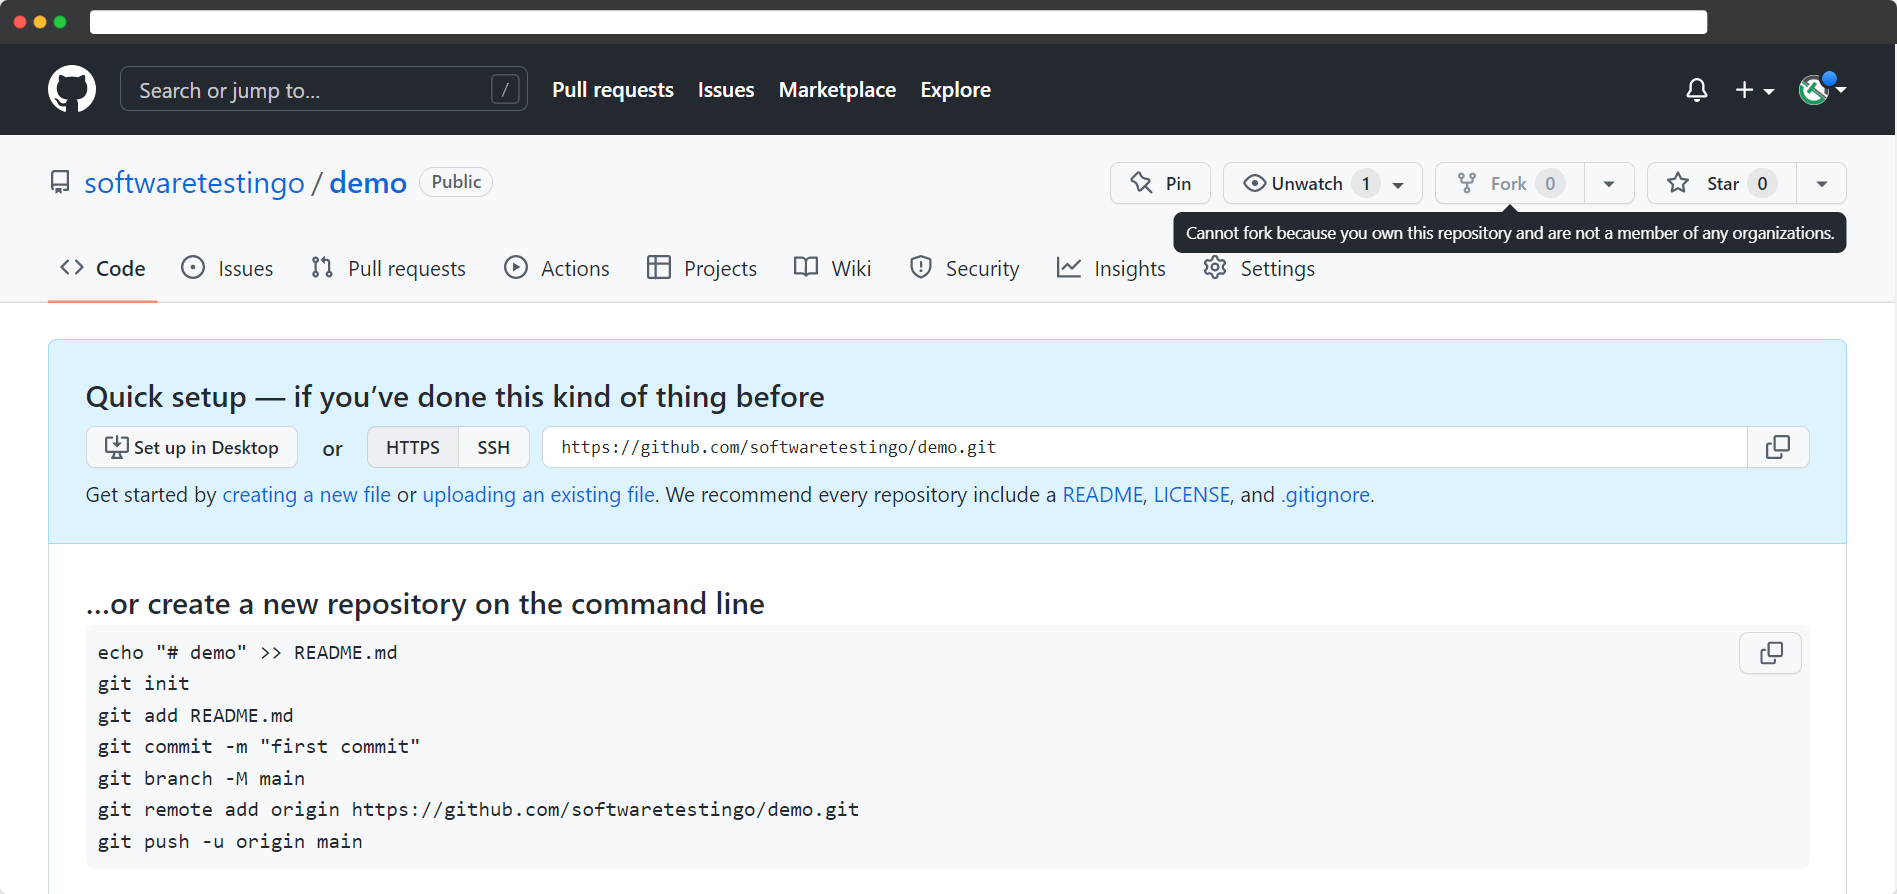Open Pull requests in top navigation
1897x894 pixels.
coord(613,90)
